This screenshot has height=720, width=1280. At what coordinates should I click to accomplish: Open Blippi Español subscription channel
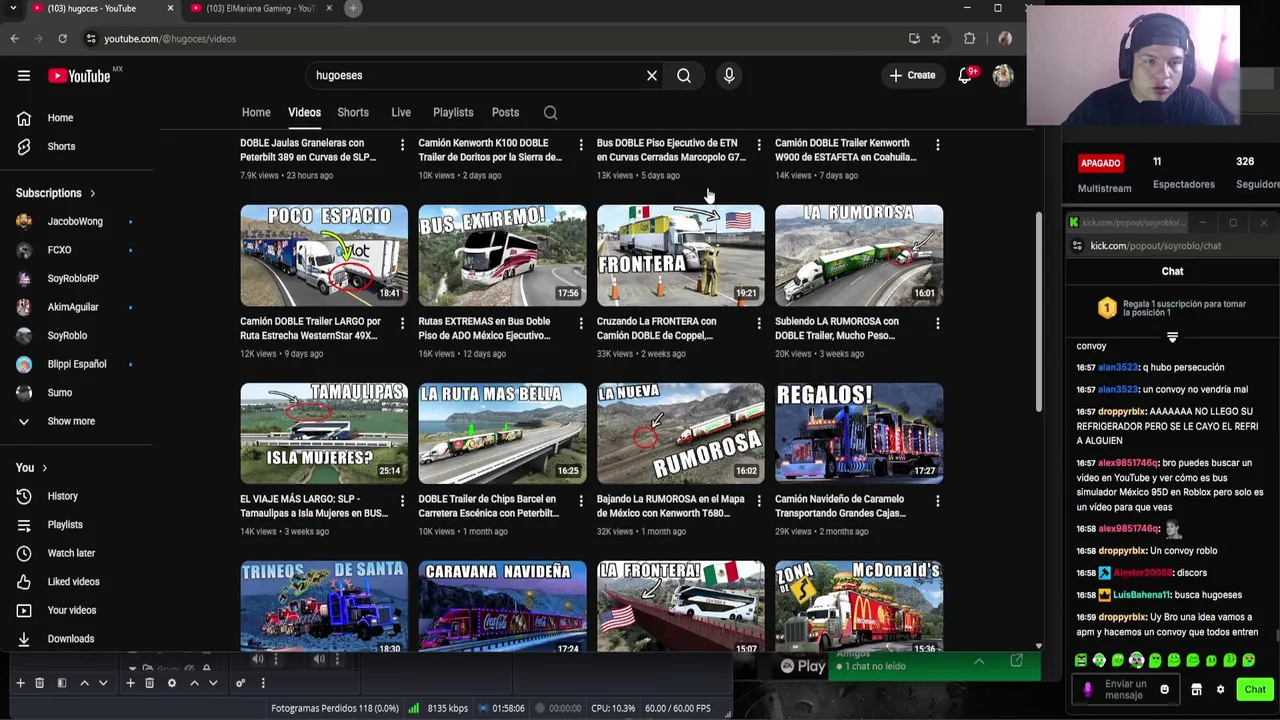pyautogui.click(x=76, y=364)
